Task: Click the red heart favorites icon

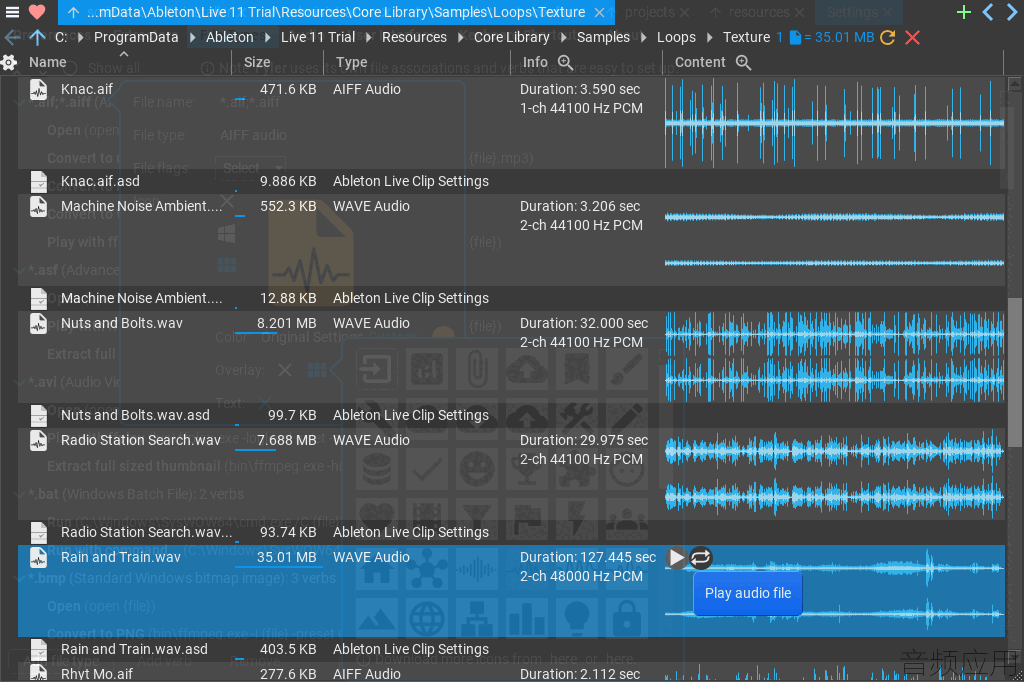Action: tap(37, 12)
